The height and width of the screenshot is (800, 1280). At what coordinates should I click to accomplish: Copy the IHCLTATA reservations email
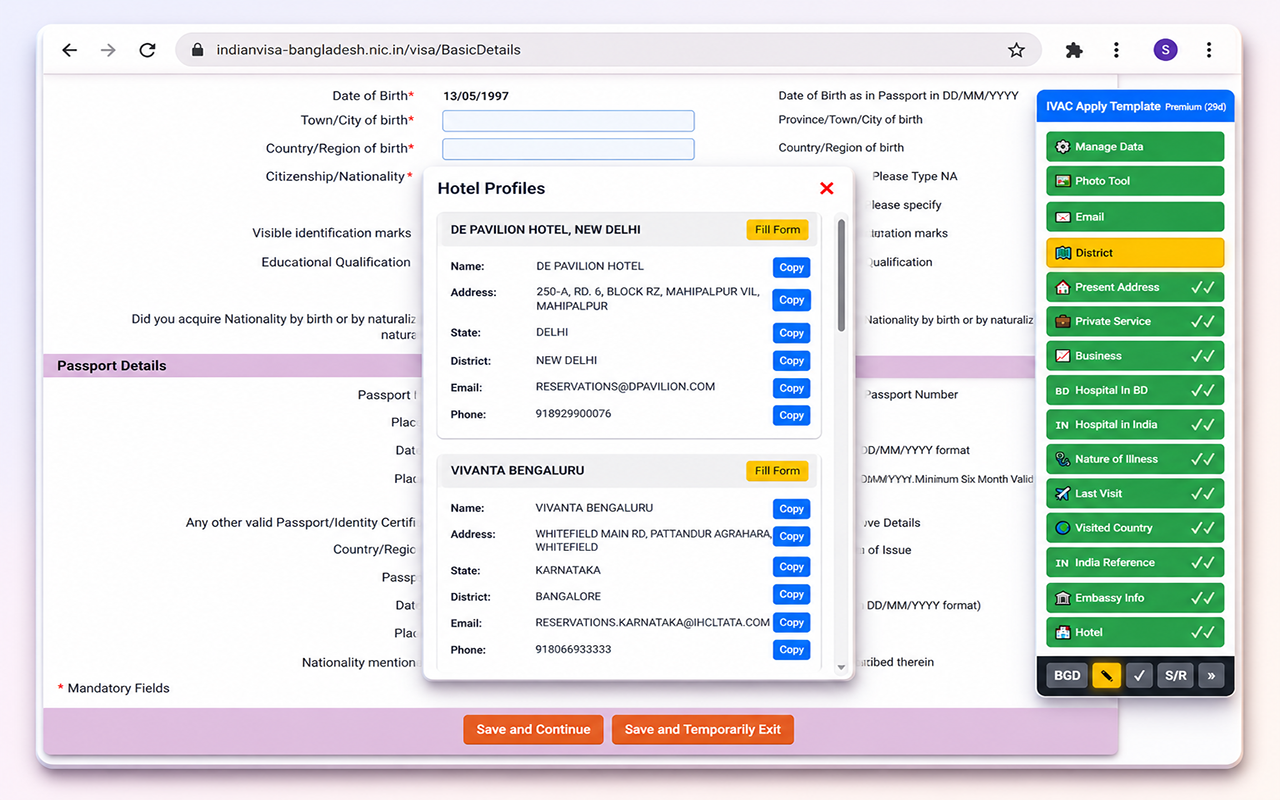coord(791,622)
